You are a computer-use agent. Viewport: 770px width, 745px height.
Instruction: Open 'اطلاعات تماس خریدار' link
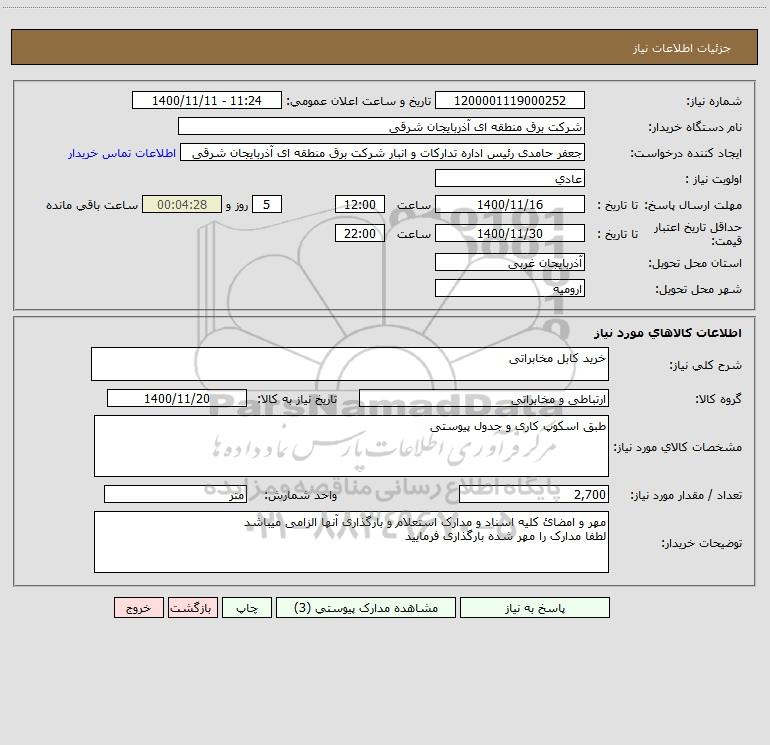[x=122, y=153]
